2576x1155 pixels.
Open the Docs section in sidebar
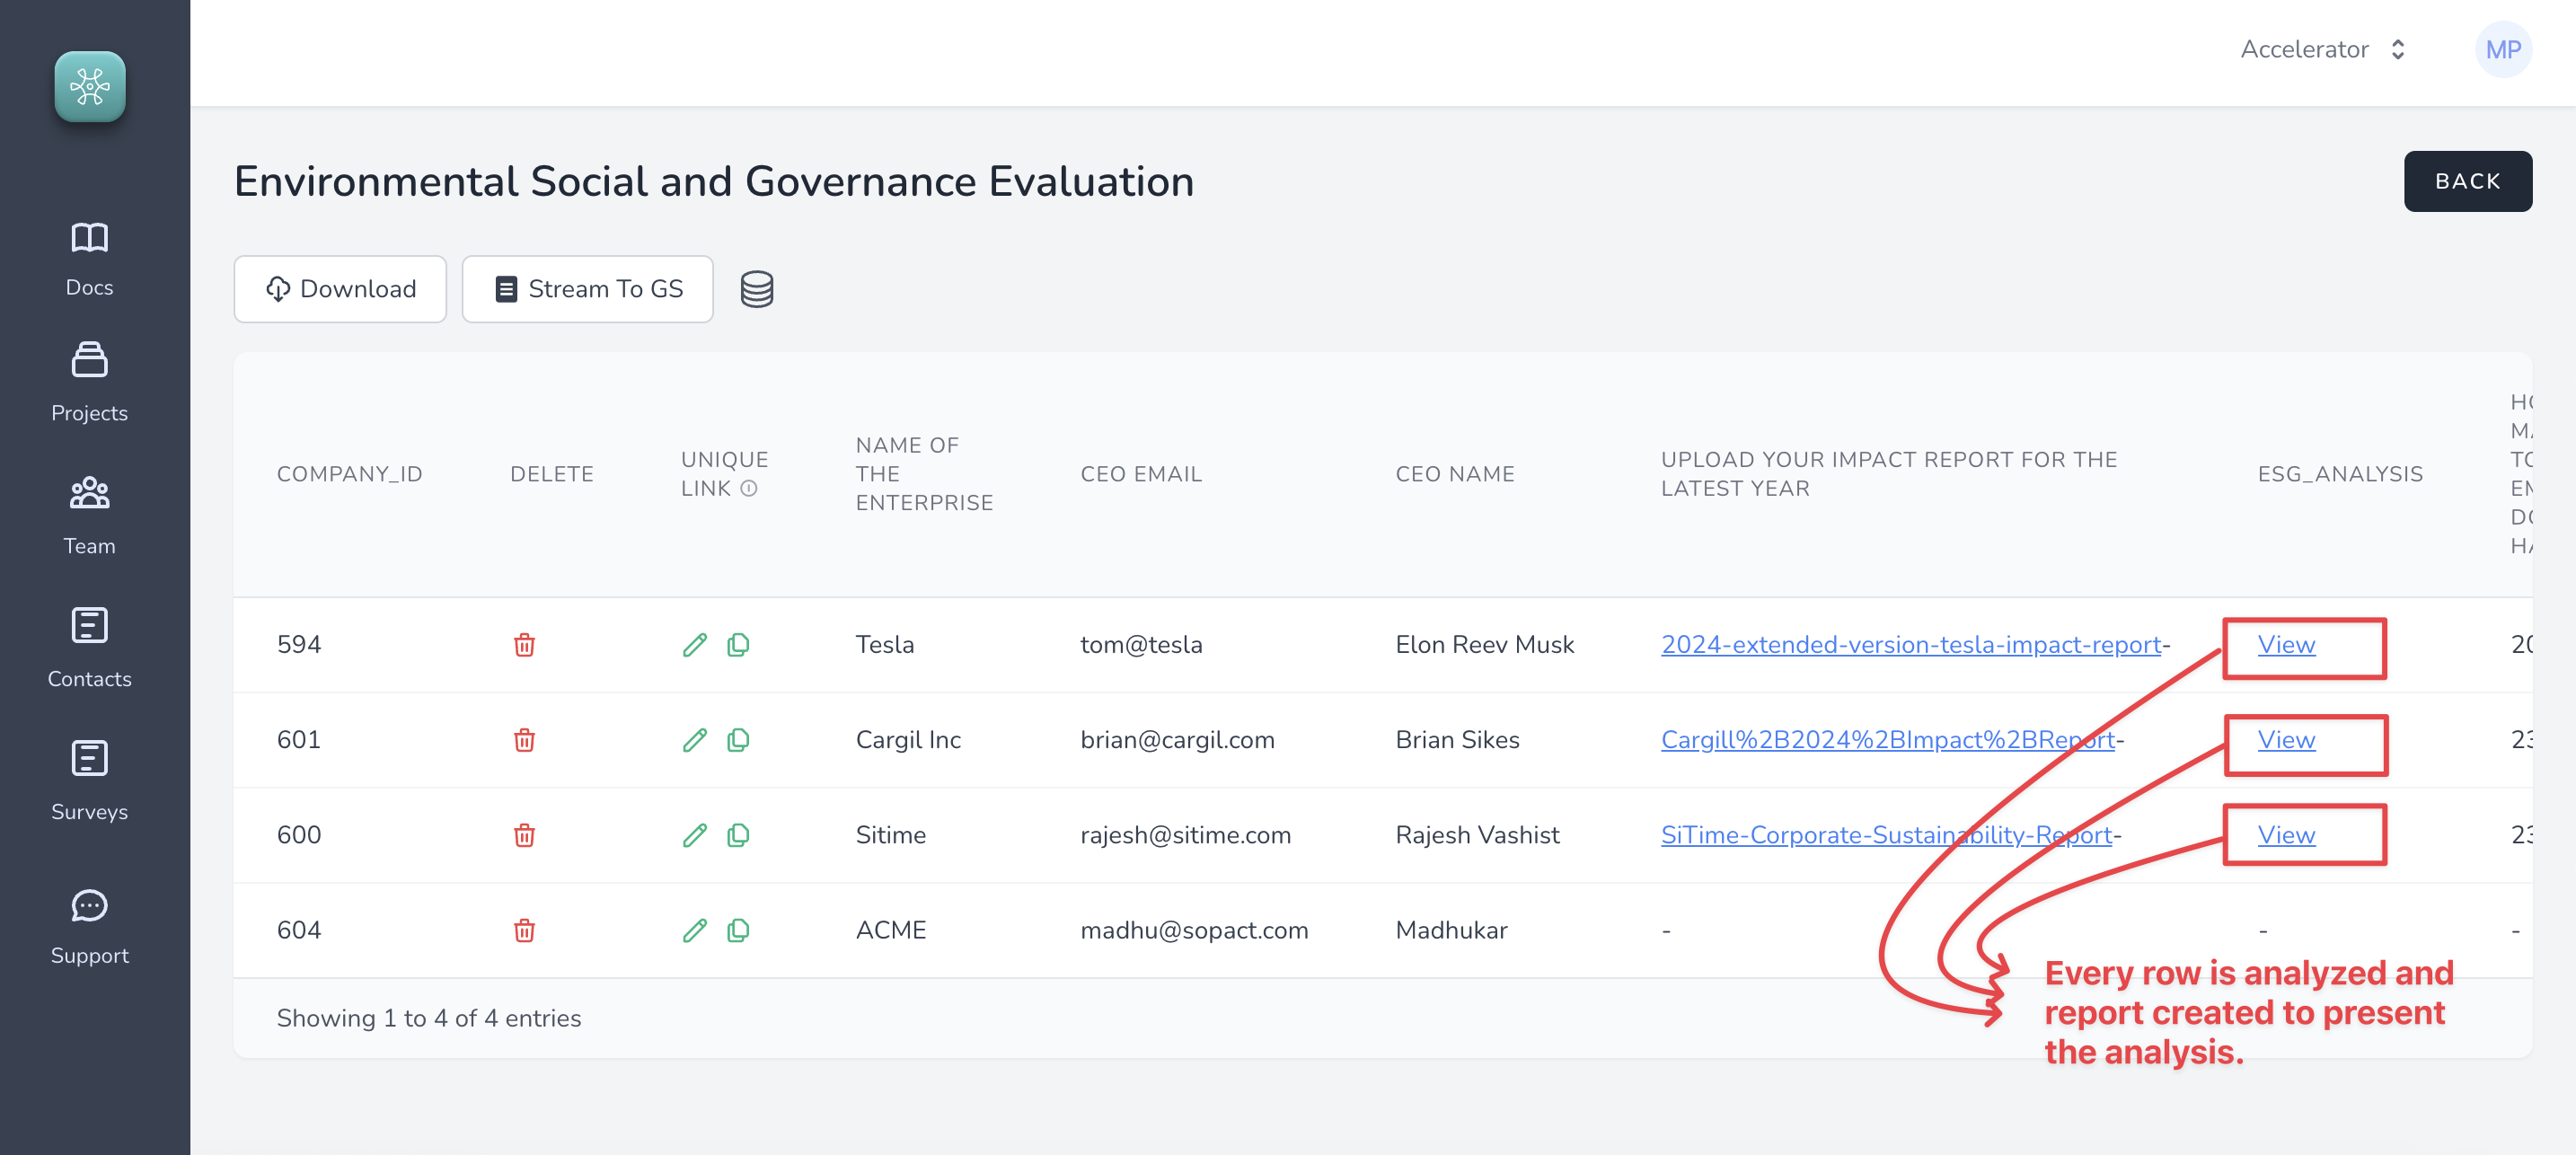click(x=89, y=259)
